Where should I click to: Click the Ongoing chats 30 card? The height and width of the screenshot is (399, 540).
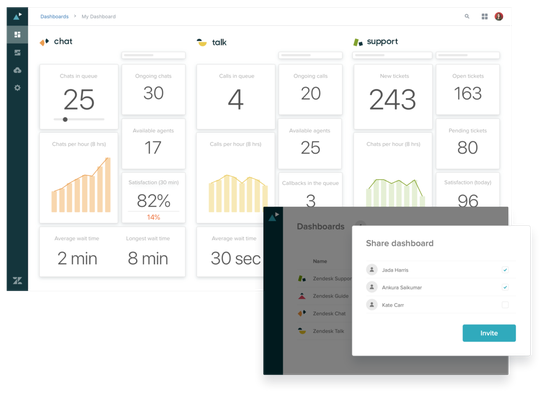[153, 90]
